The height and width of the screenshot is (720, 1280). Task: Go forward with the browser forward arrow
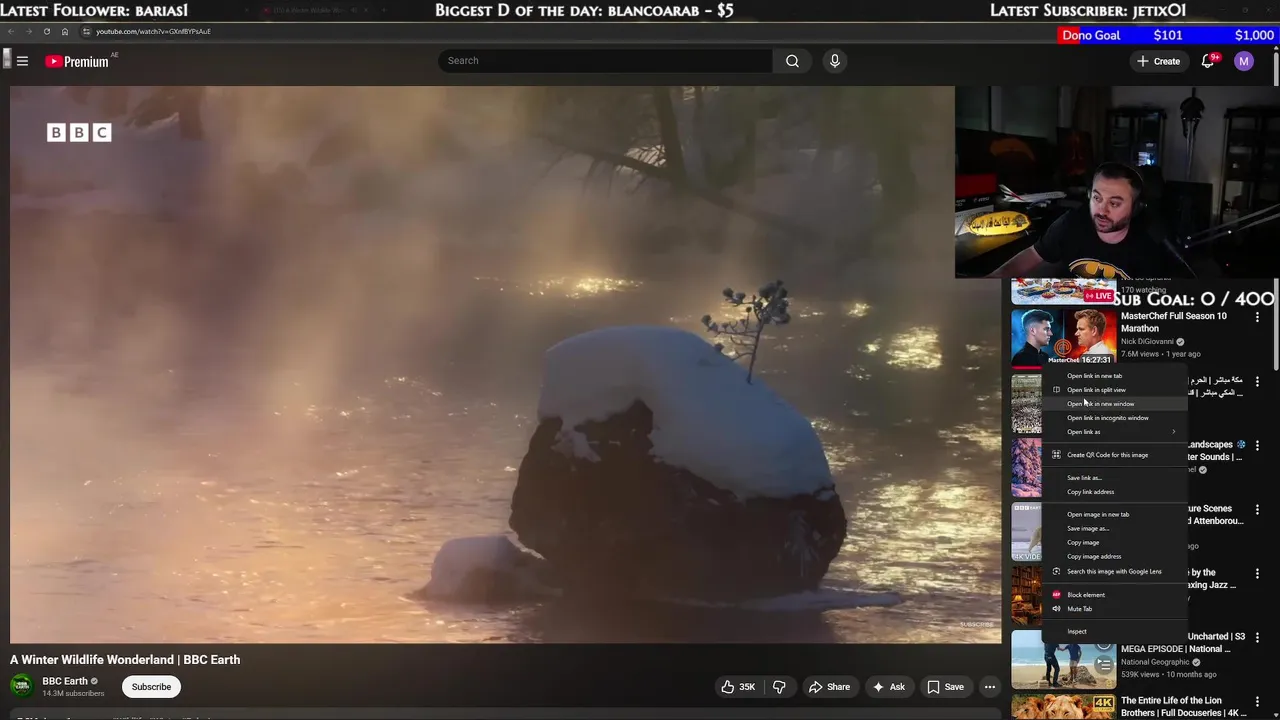[28, 31]
